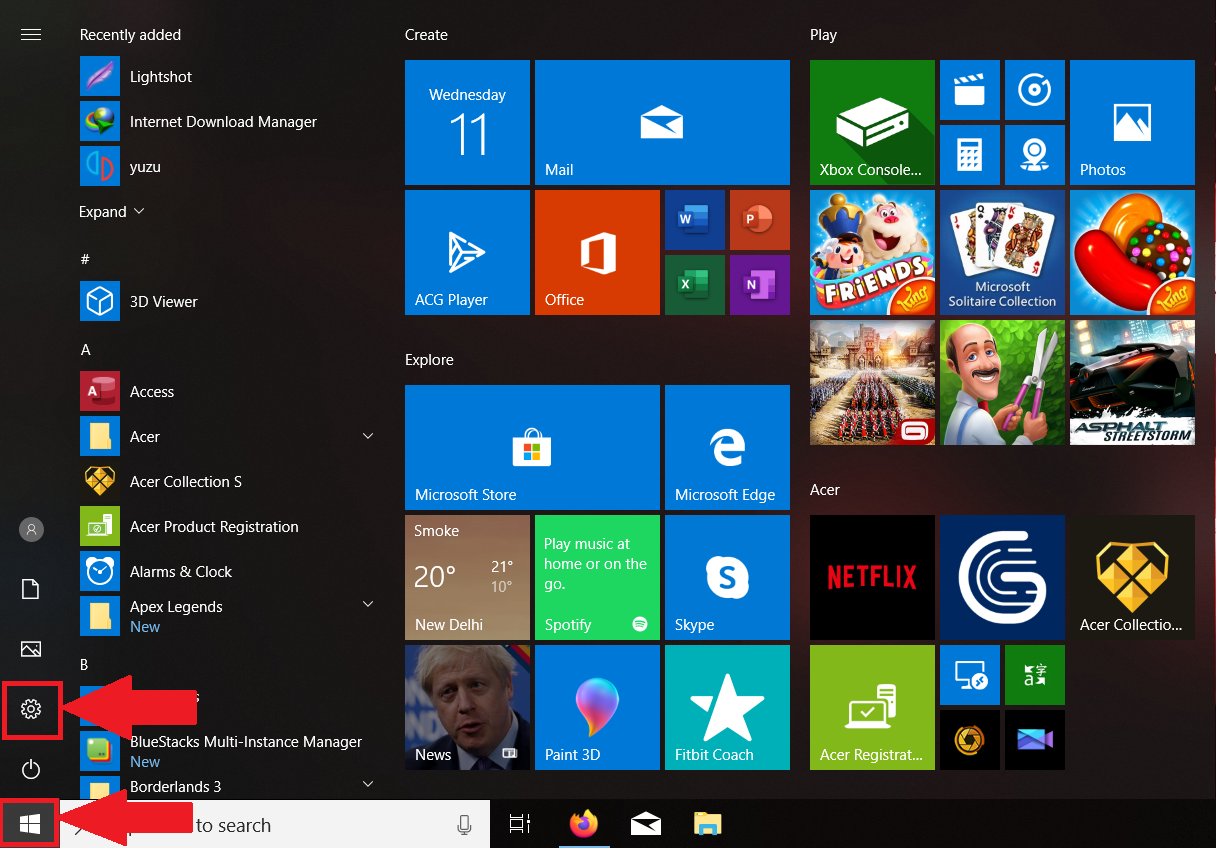Viewport: 1216px width, 848px height.
Task: Open Acer Product Registration in the app list
Action: [x=225, y=527]
